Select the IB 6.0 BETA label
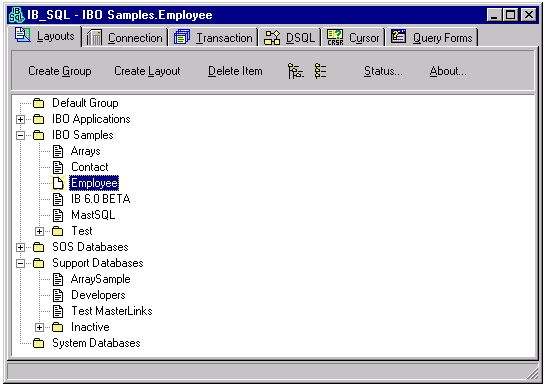 point(101,199)
